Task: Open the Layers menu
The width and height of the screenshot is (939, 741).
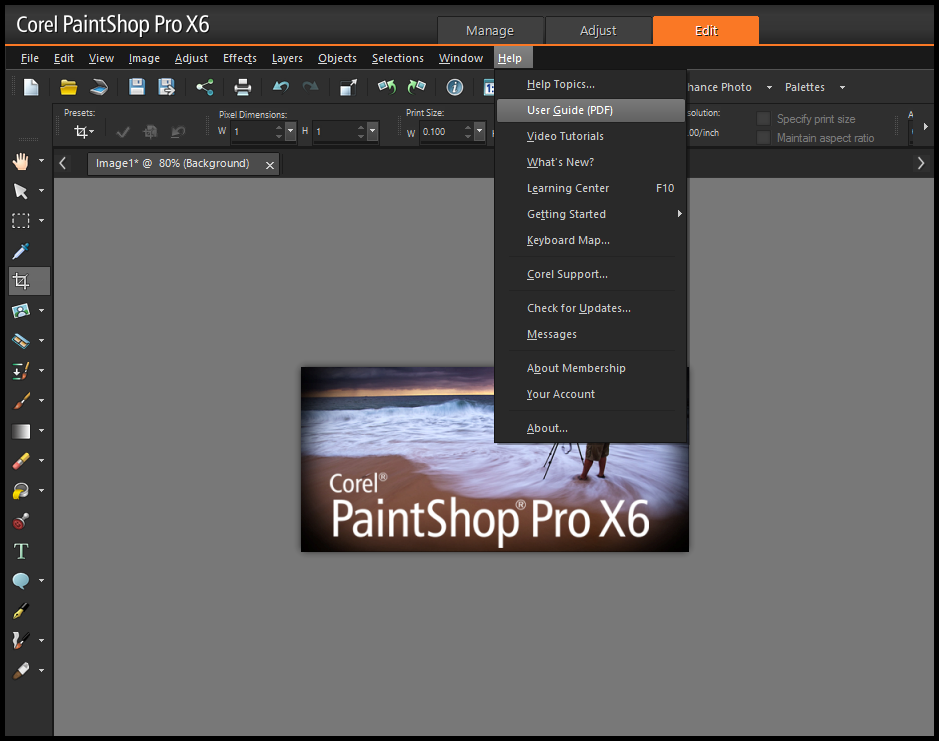Action: tap(287, 58)
